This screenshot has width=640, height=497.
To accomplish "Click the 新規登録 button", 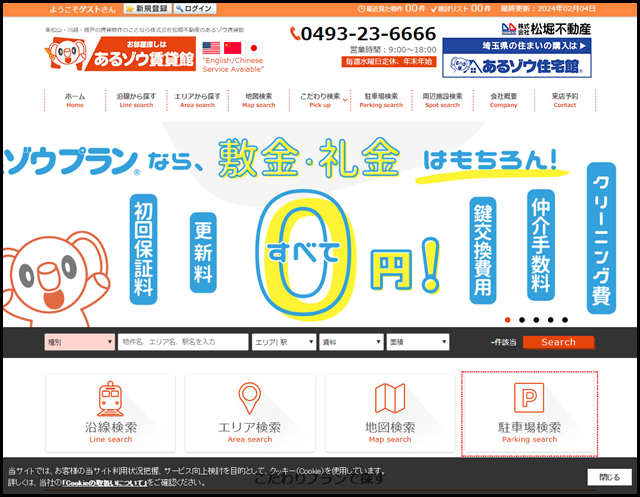I will [x=147, y=9].
